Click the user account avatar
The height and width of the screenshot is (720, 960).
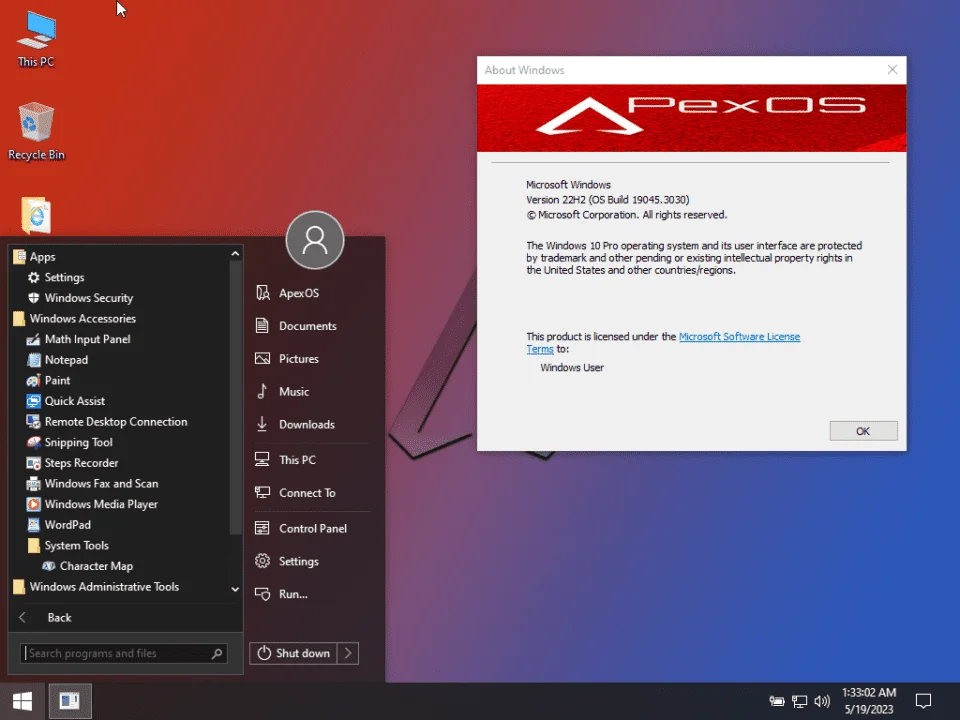tap(315, 240)
